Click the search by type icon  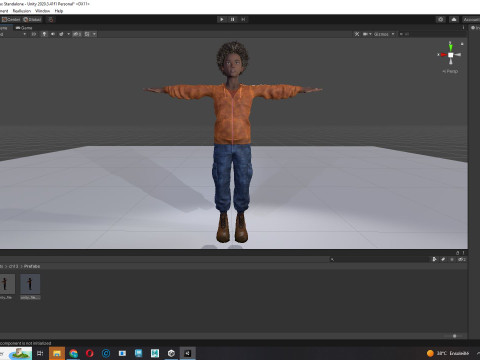pyautogui.click(x=434, y=259)
